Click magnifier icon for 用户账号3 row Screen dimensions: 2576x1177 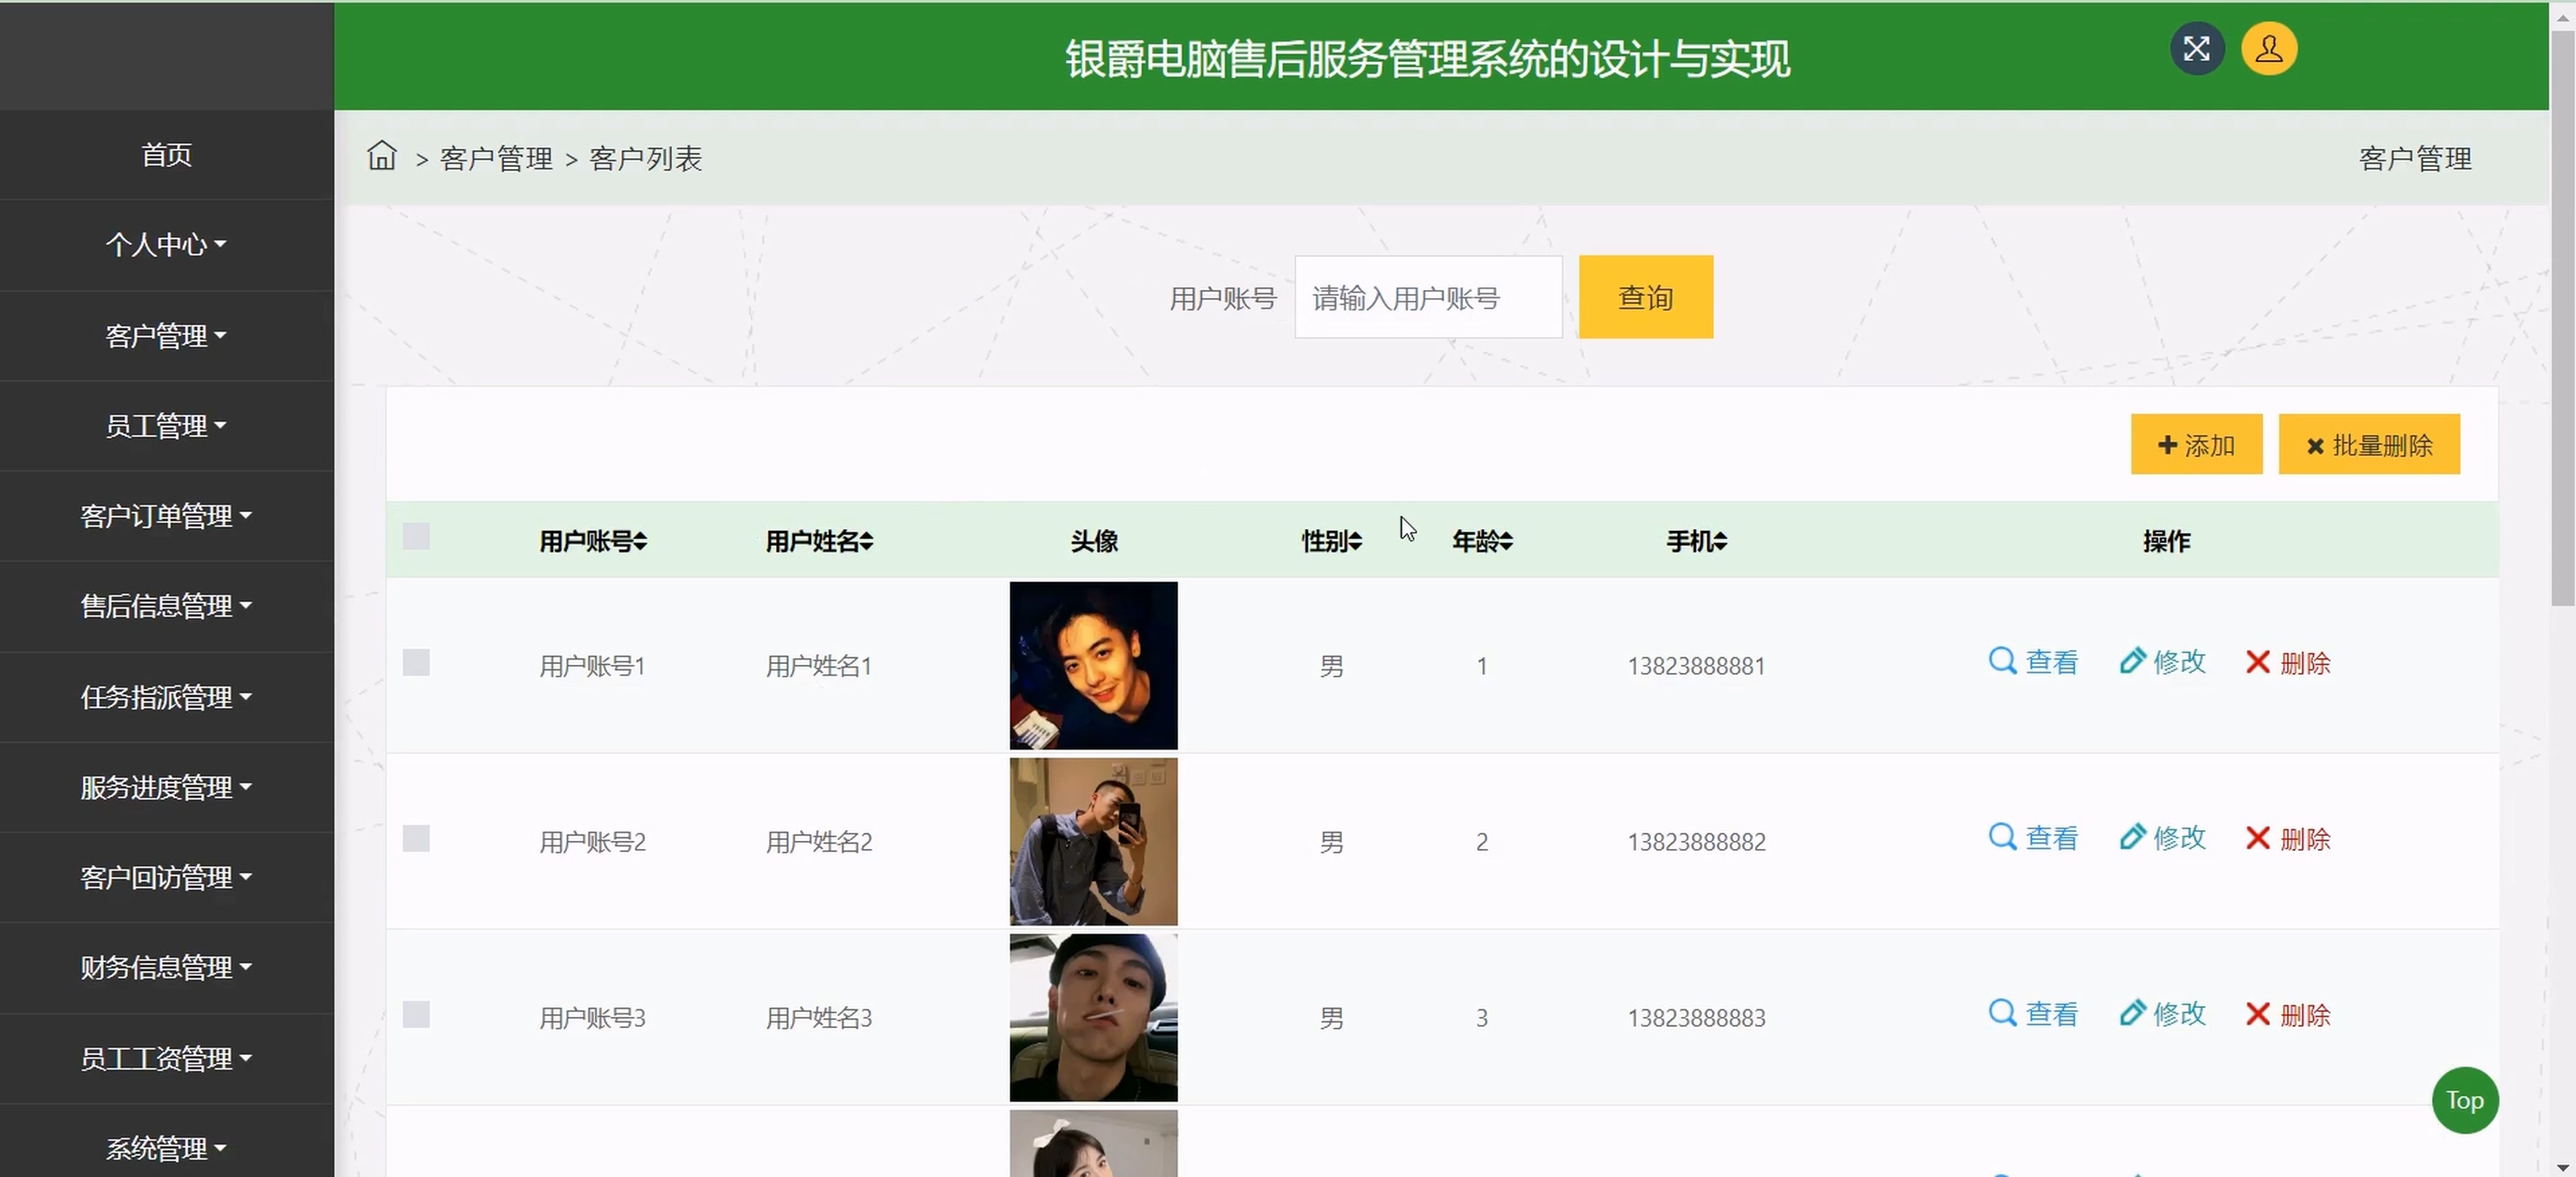pyautogui.click(x=2002, y=1013)
